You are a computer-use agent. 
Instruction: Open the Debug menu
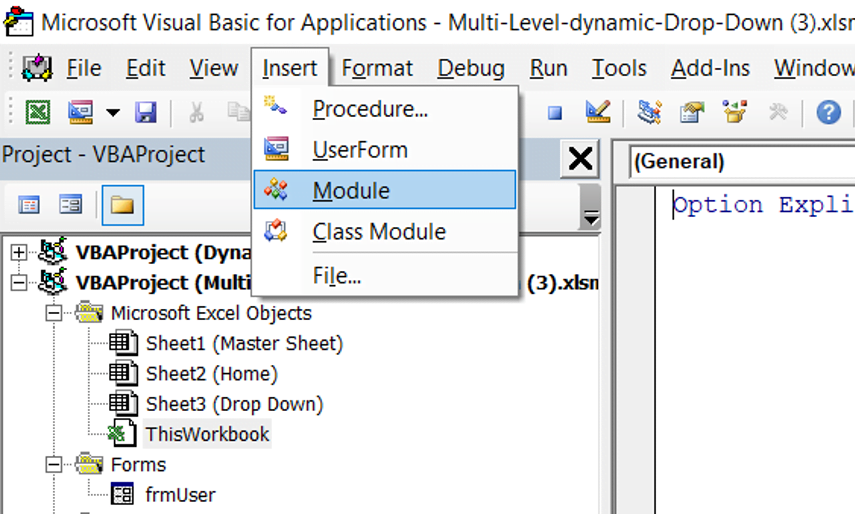[x=471, y=69]
